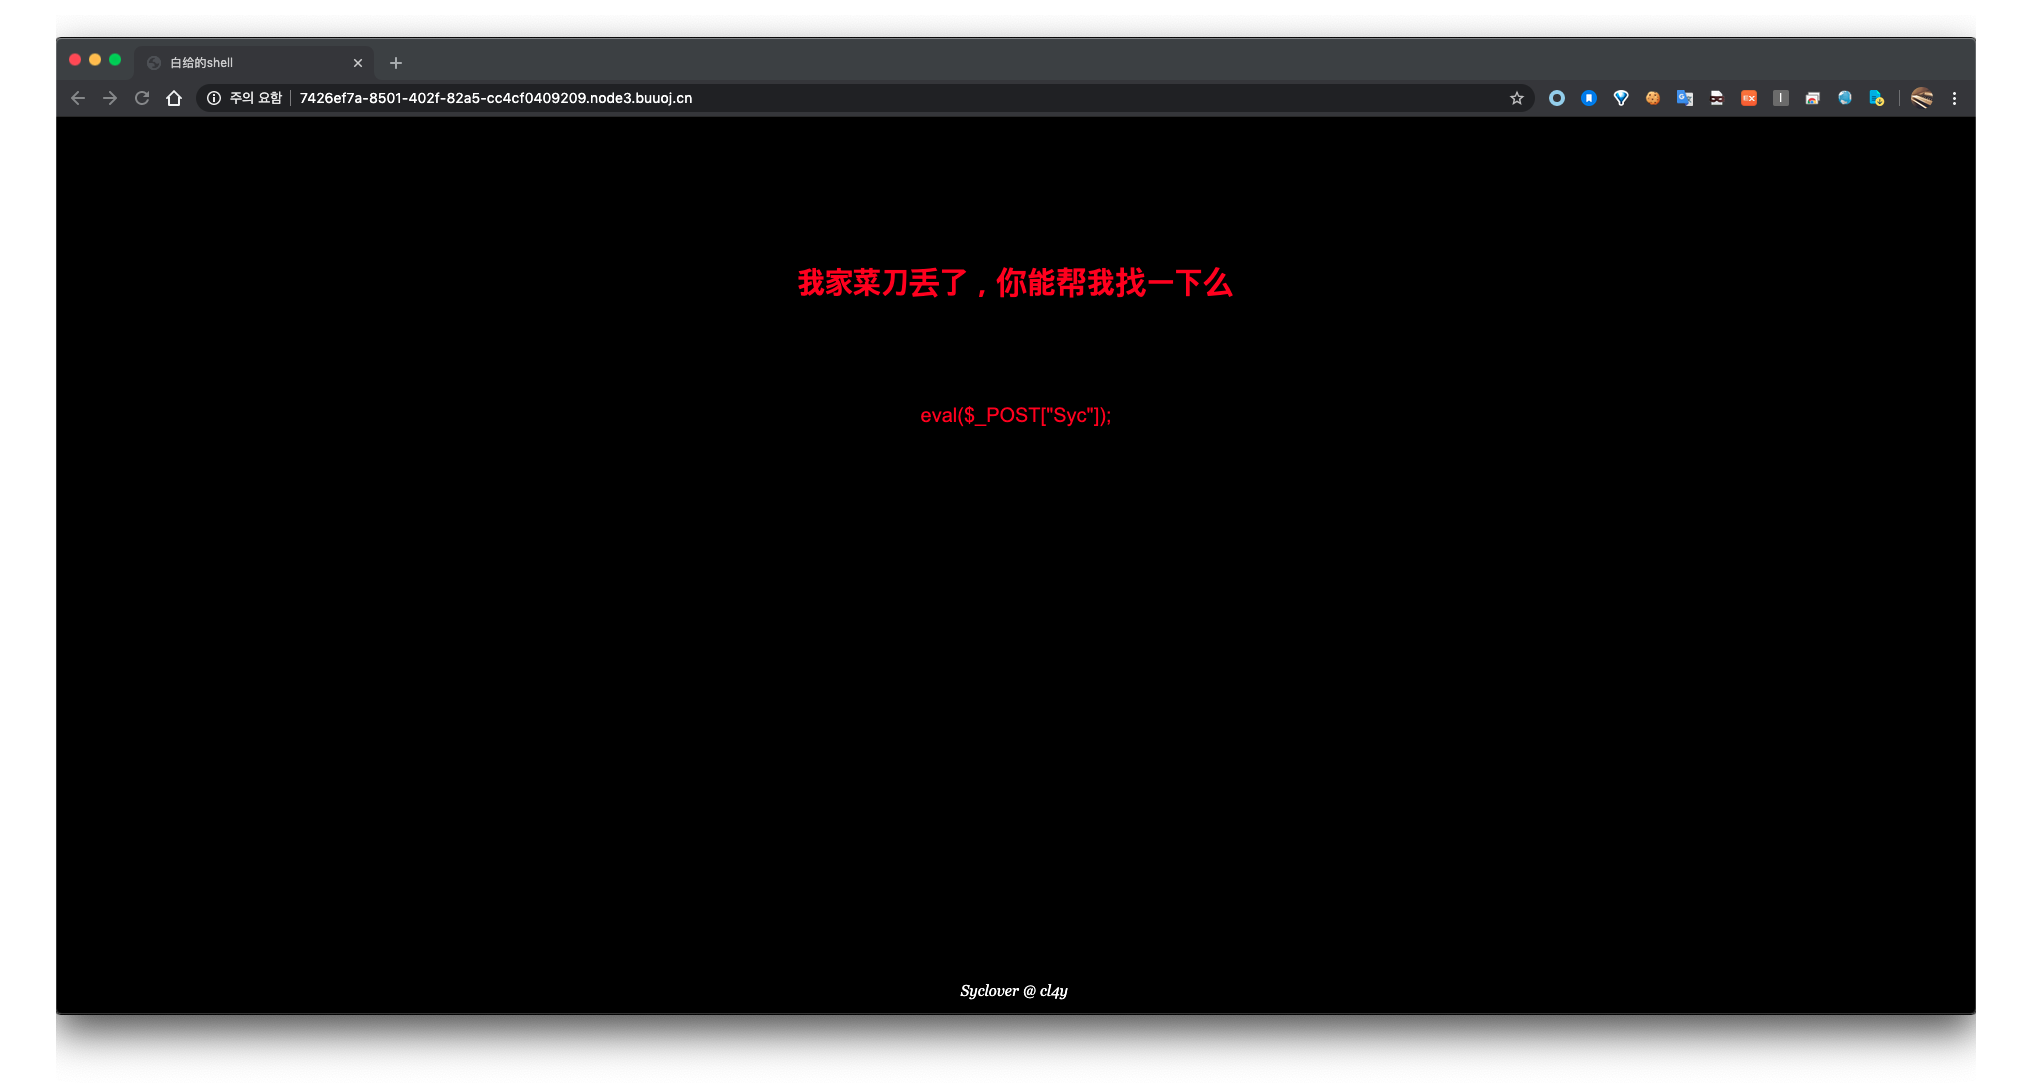
Task: Click the forward navigation arrow
Action: click(x=110, y=98)
